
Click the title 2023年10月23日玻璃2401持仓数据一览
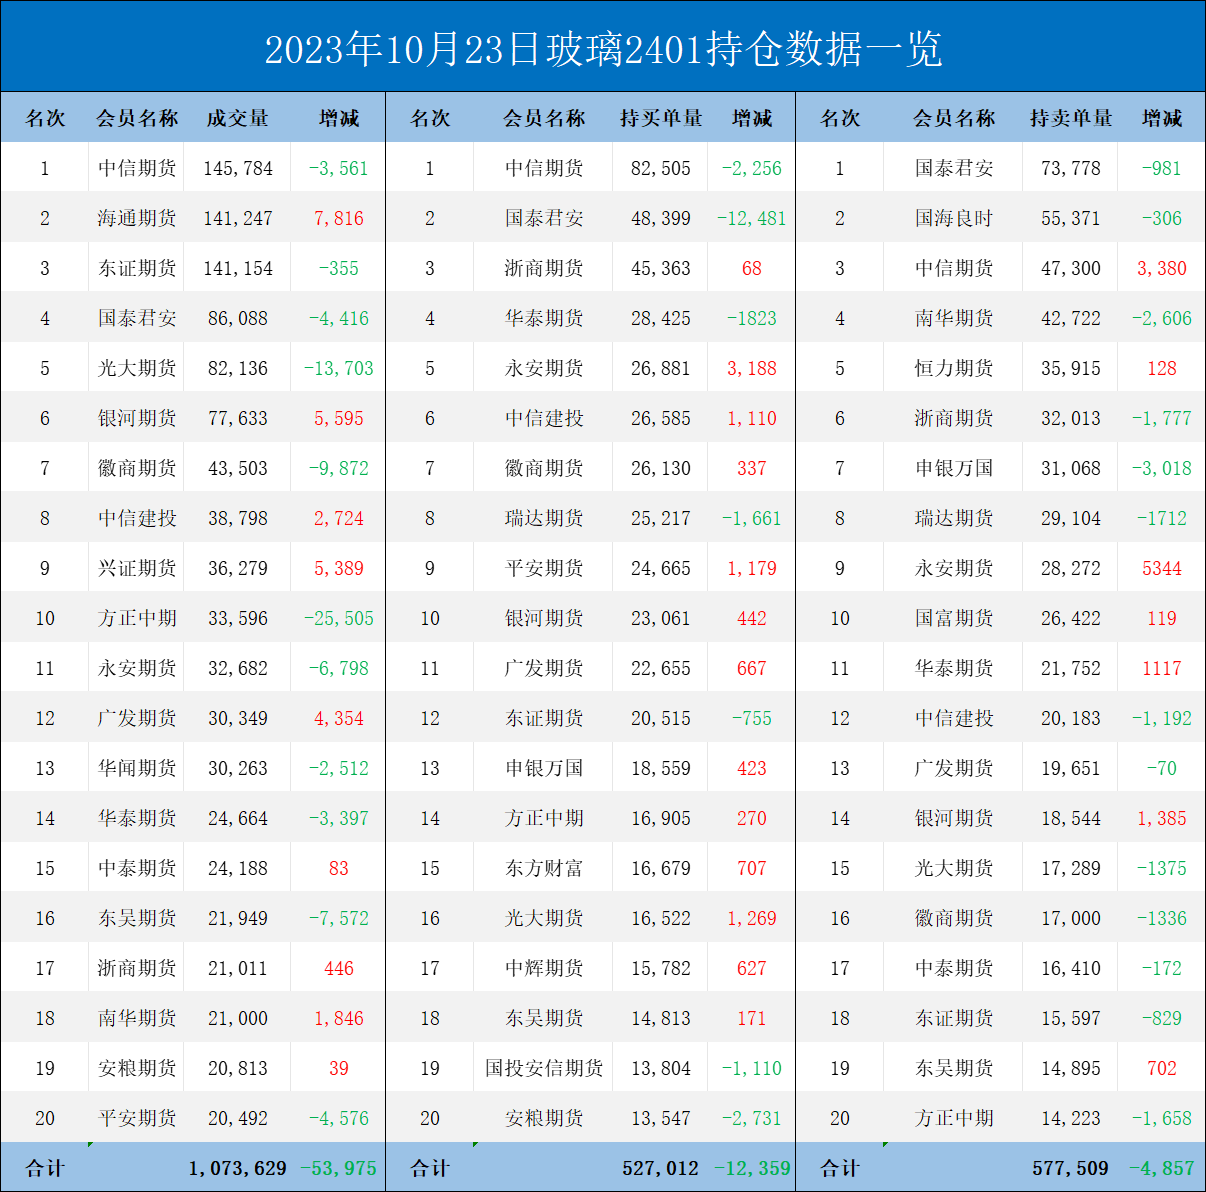tap(603, 49)
